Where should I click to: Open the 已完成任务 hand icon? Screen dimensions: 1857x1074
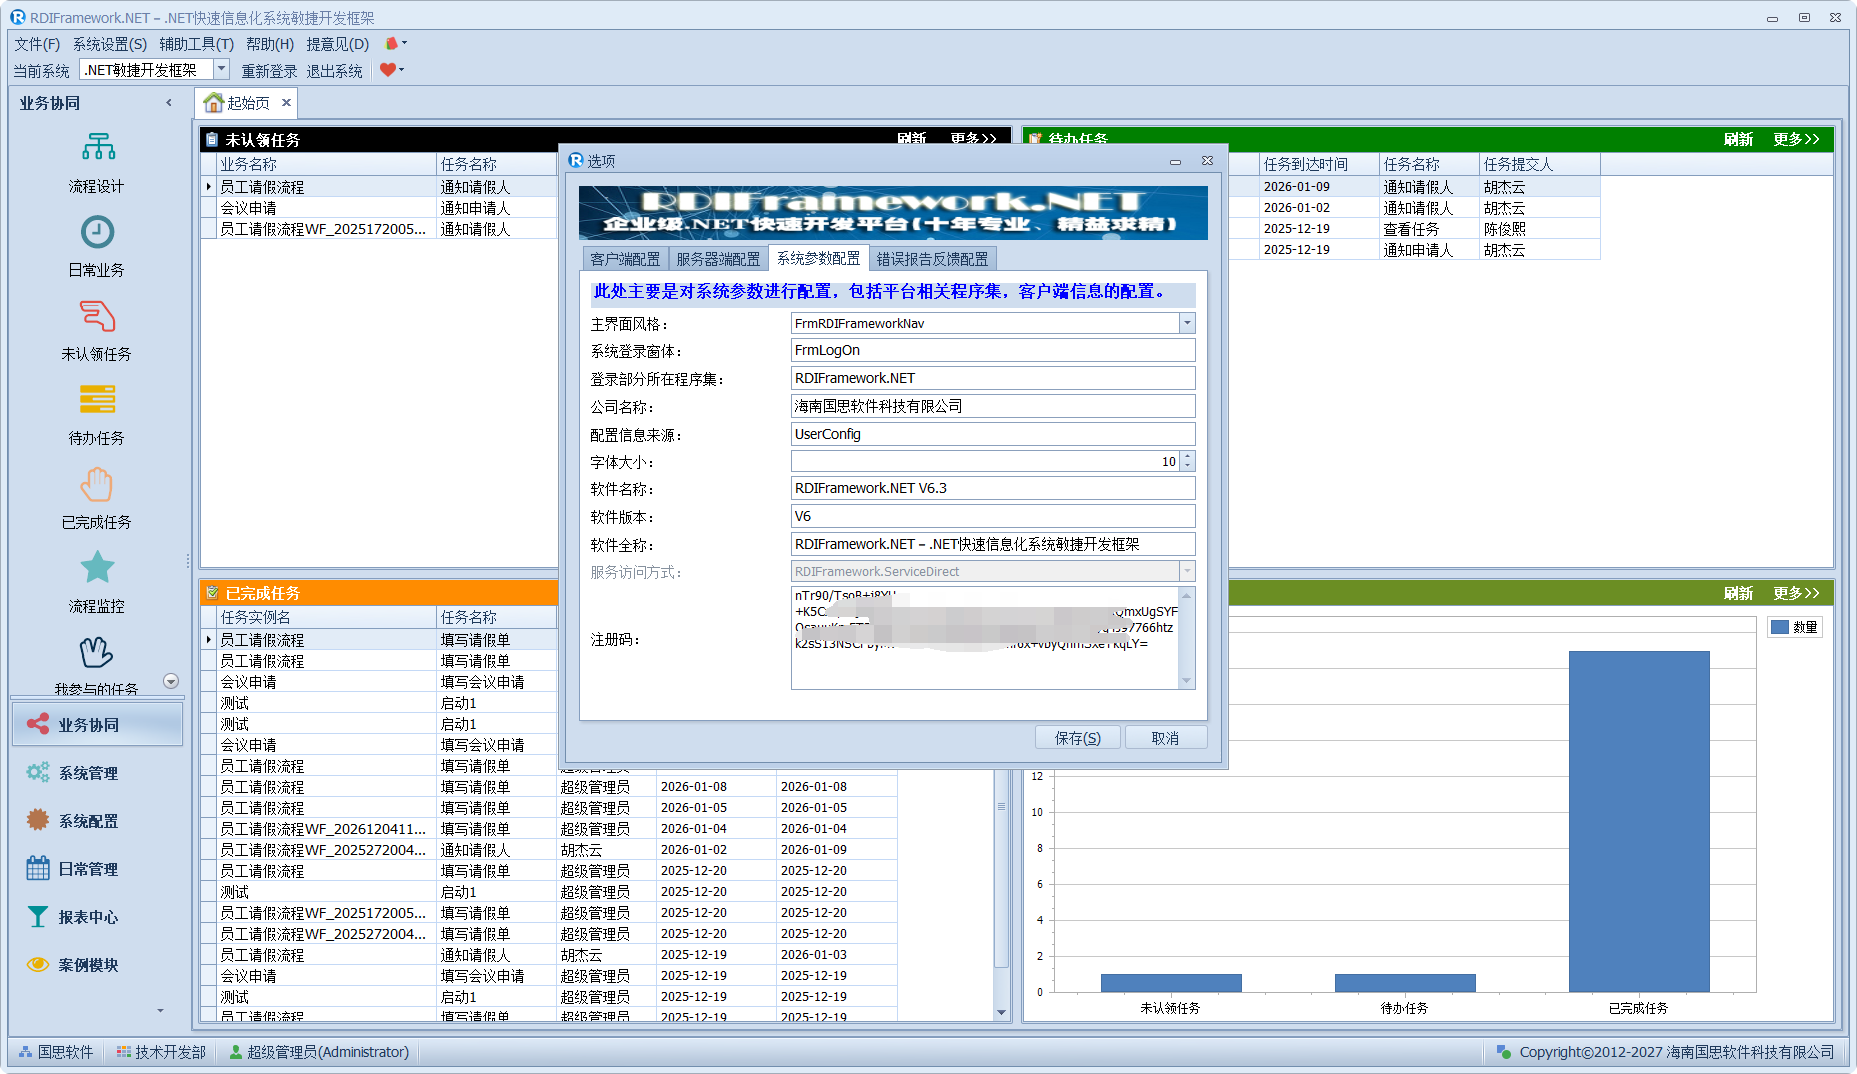97,486
